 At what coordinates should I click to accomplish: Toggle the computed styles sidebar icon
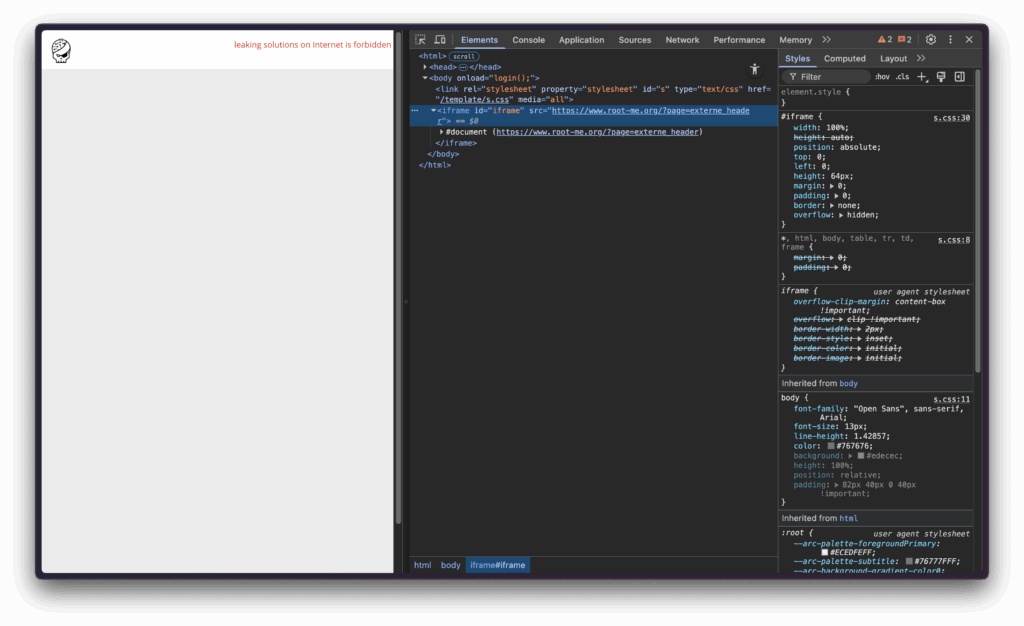tap(959, 77)
